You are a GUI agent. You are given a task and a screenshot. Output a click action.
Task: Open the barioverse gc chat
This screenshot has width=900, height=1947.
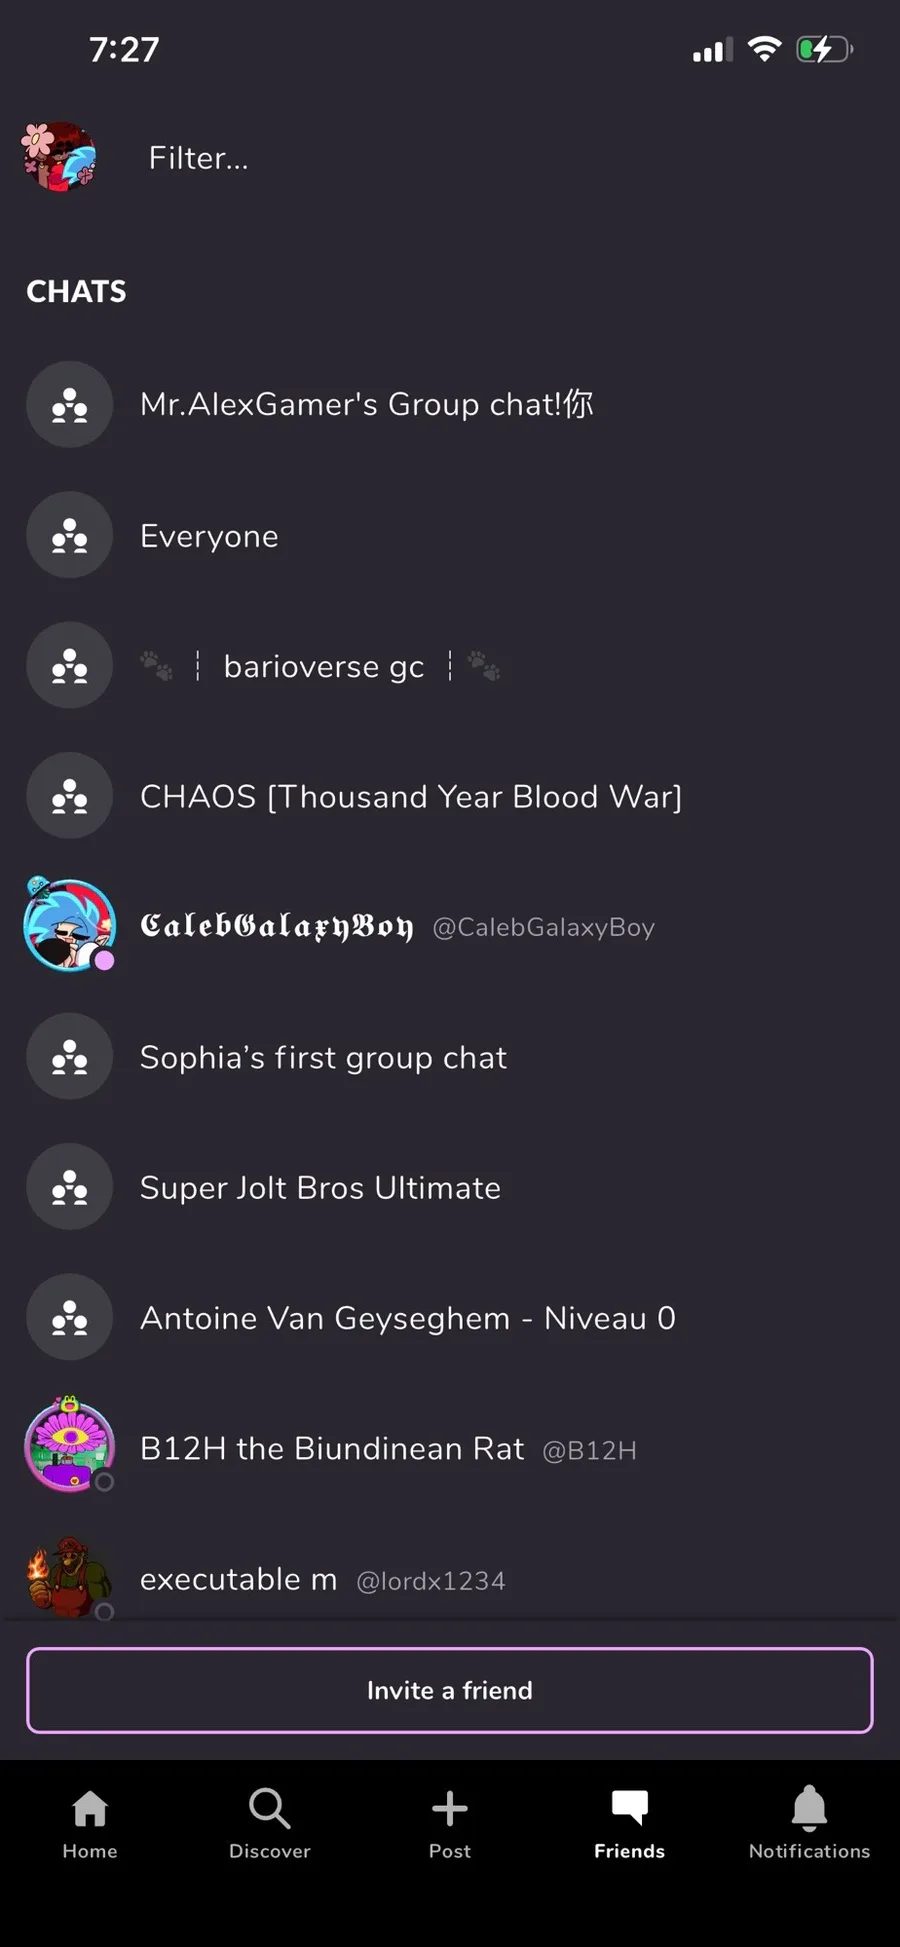(323, 666)
